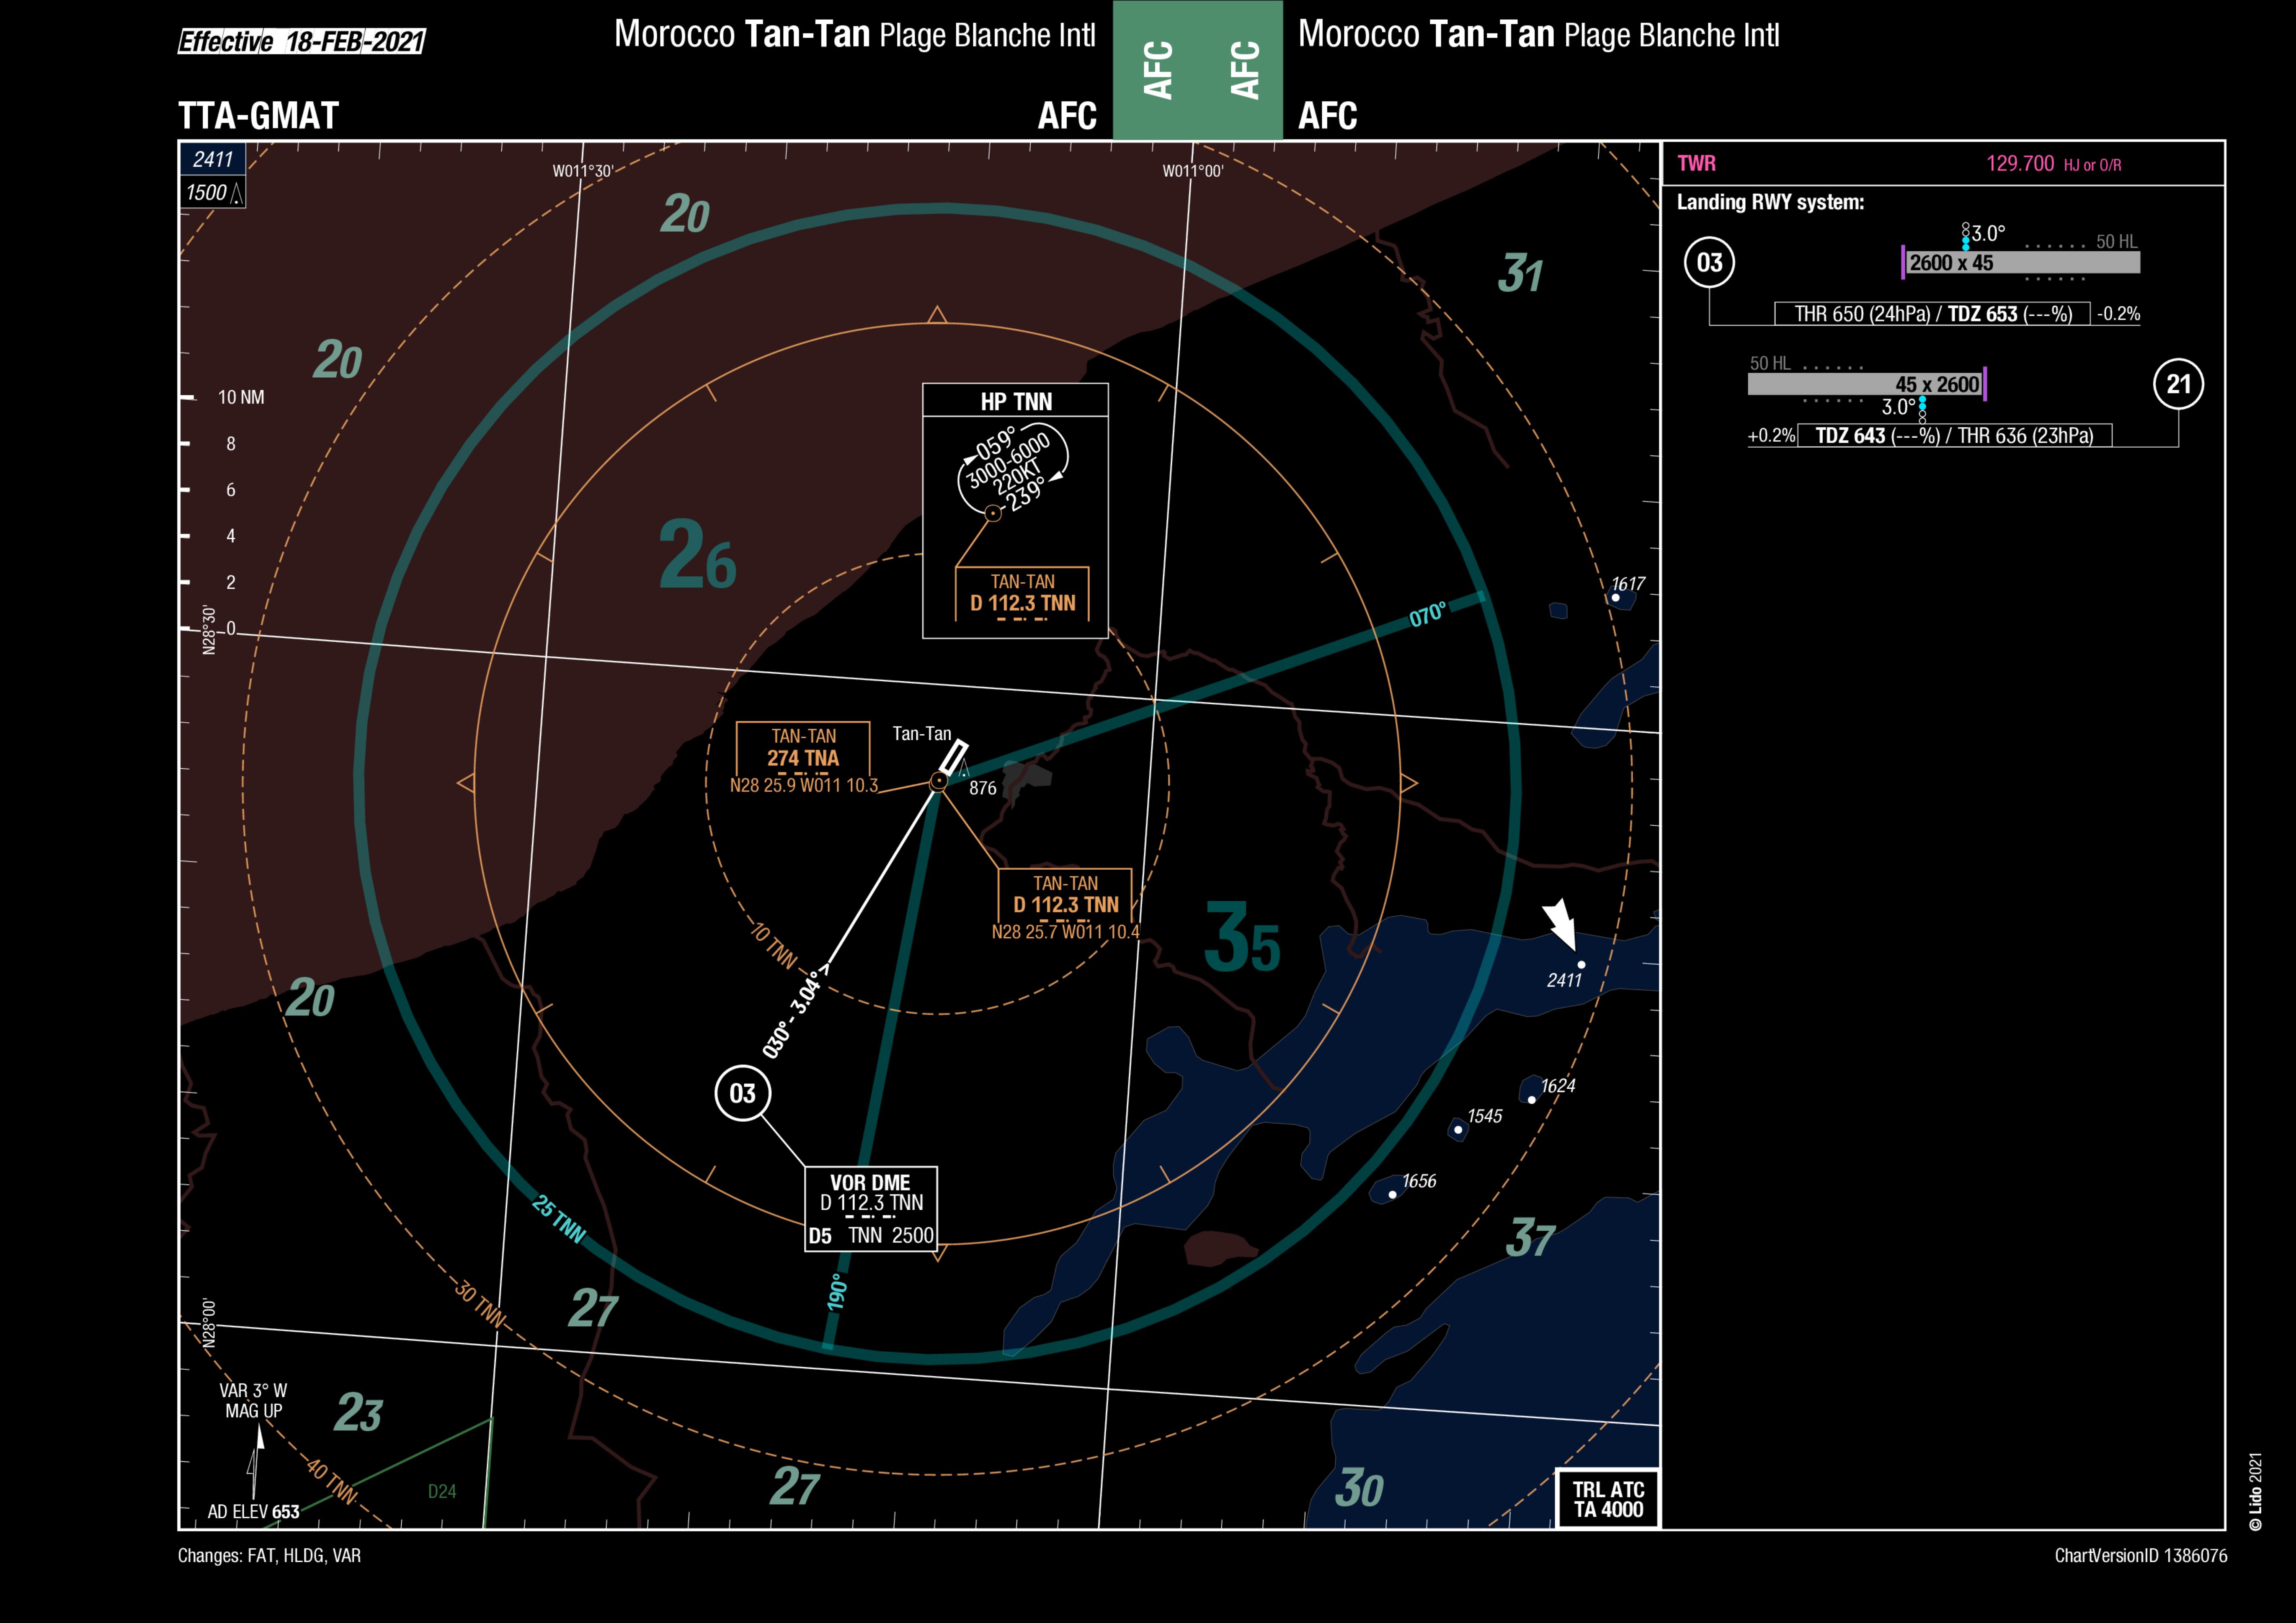Click the W011°00' longitude label
Viewport: 2296px width, 1623px height.
(1192, 171)
